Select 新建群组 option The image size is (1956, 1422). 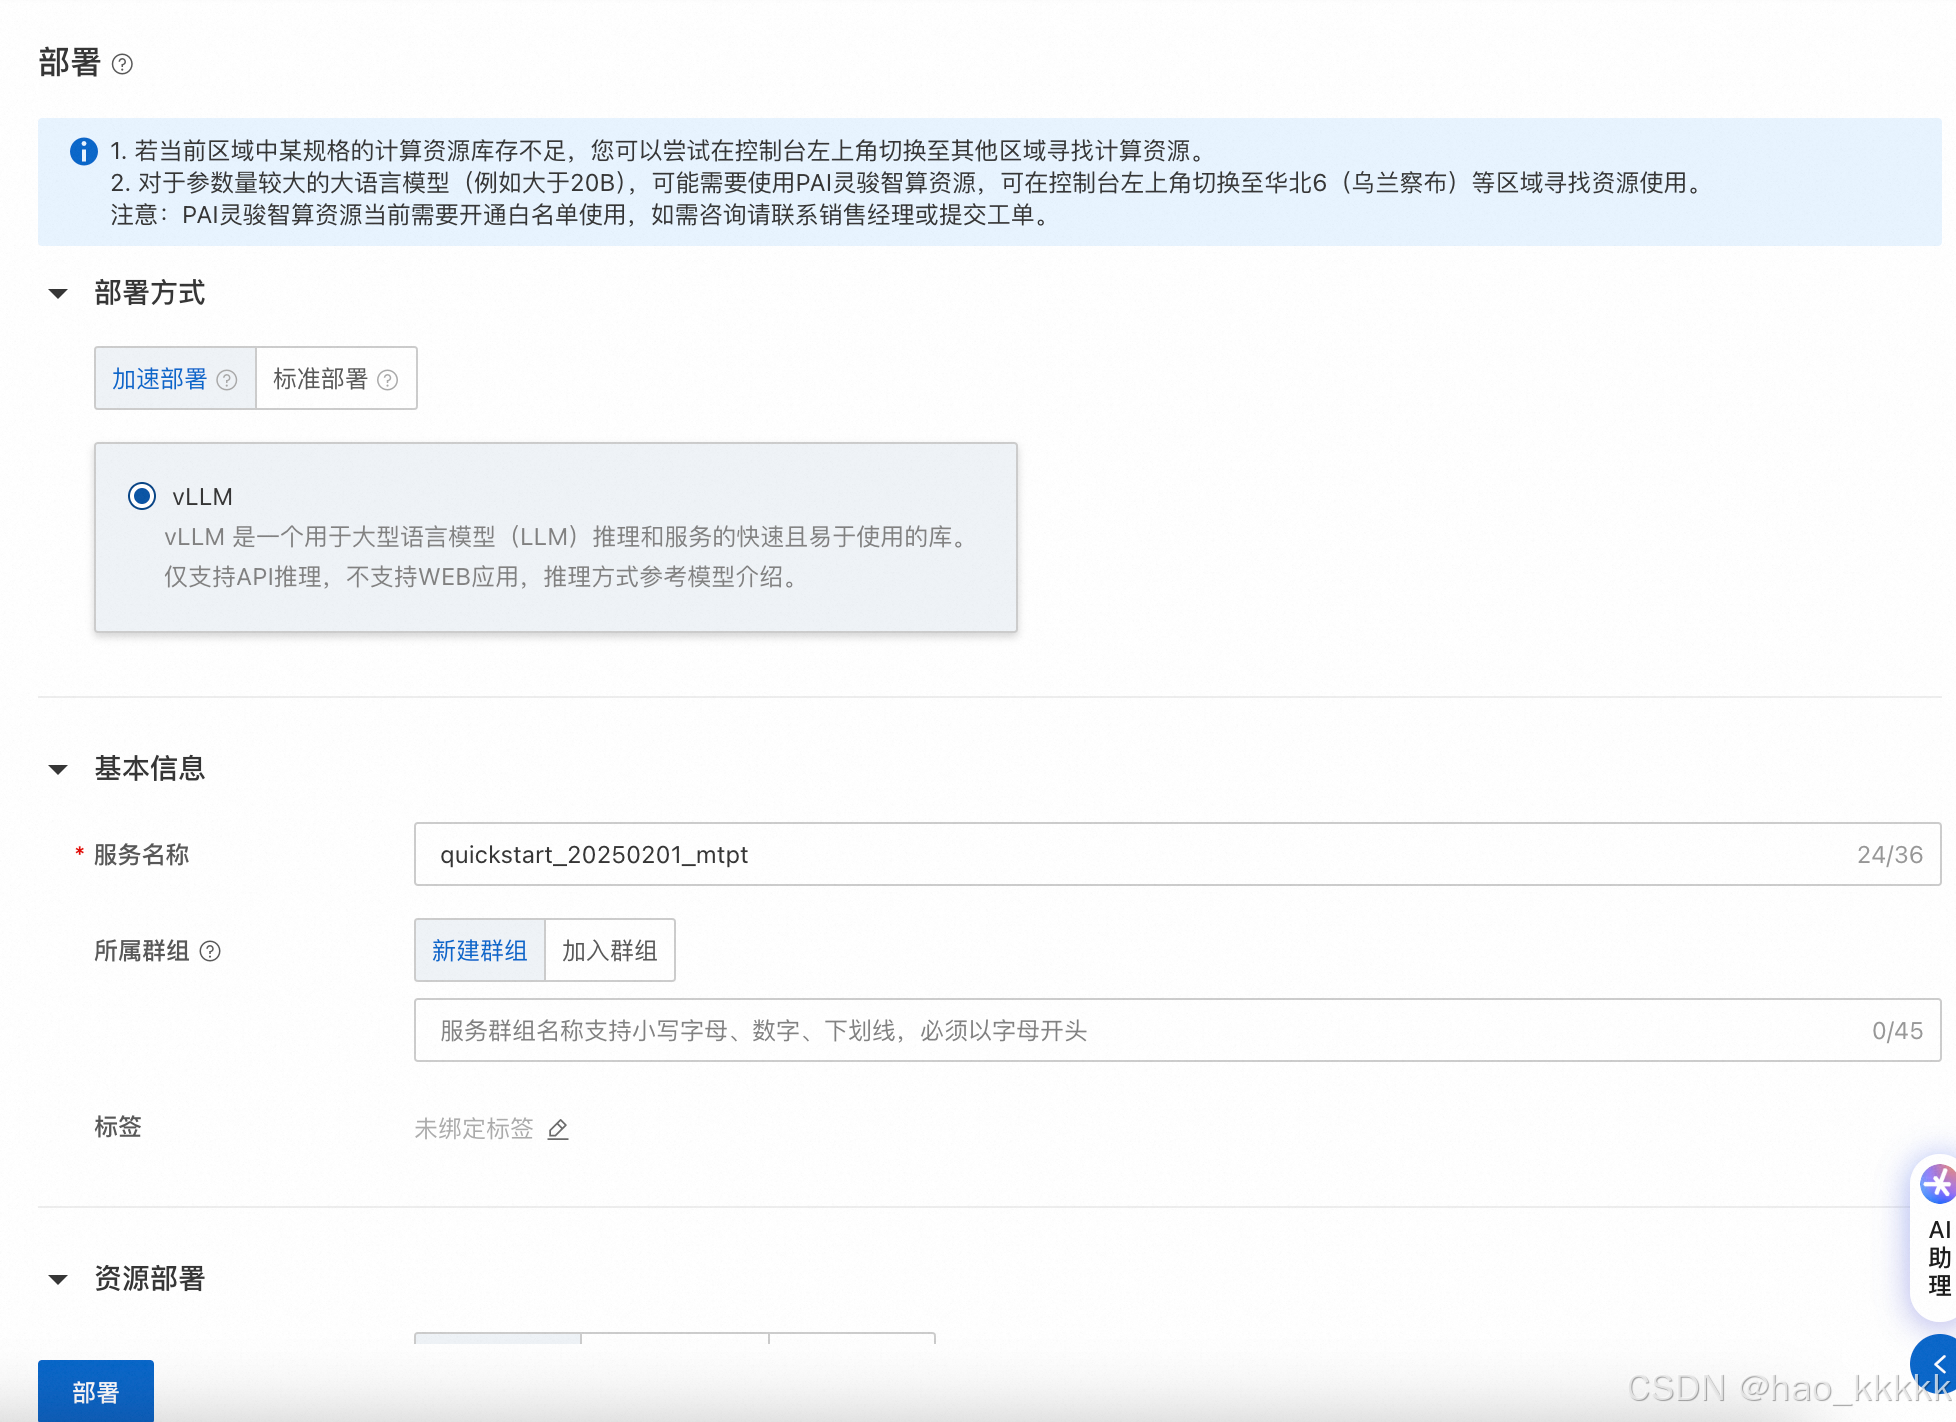[x=479, y=950]
